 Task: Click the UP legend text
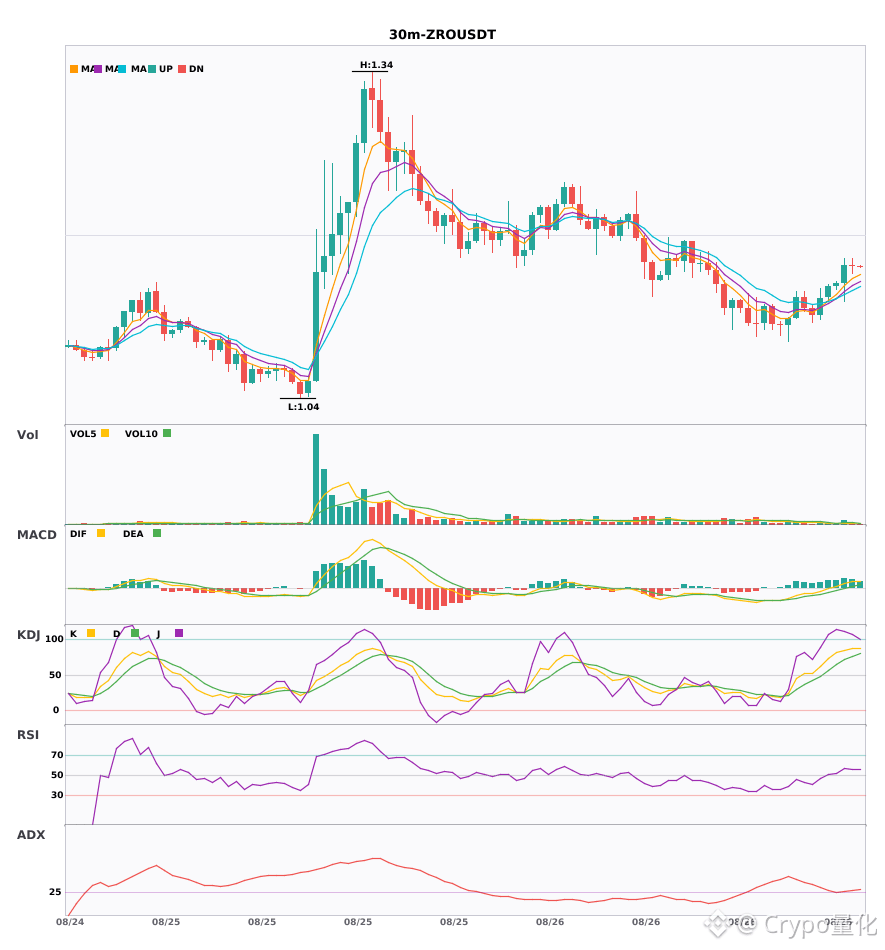[166, 69]
